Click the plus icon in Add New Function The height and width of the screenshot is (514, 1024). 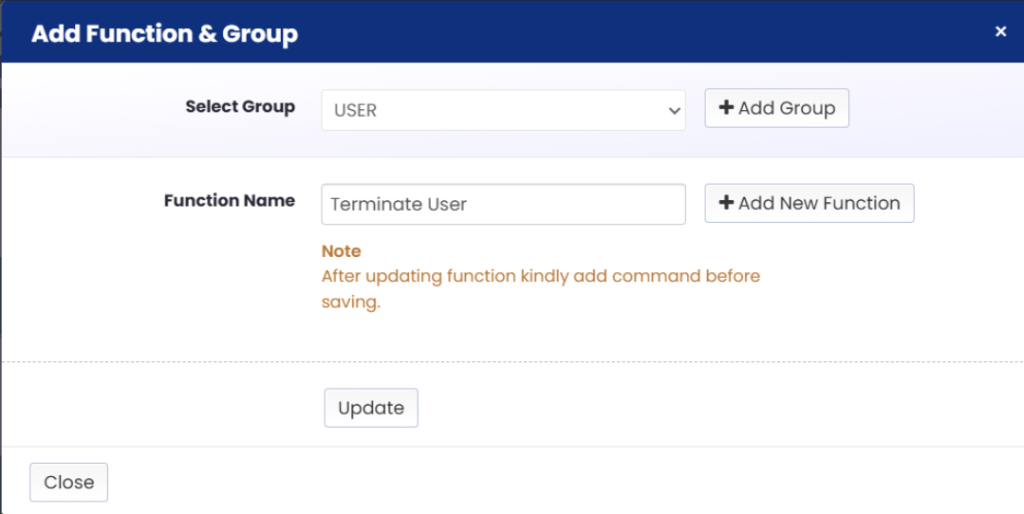click(x=726, y=202)
